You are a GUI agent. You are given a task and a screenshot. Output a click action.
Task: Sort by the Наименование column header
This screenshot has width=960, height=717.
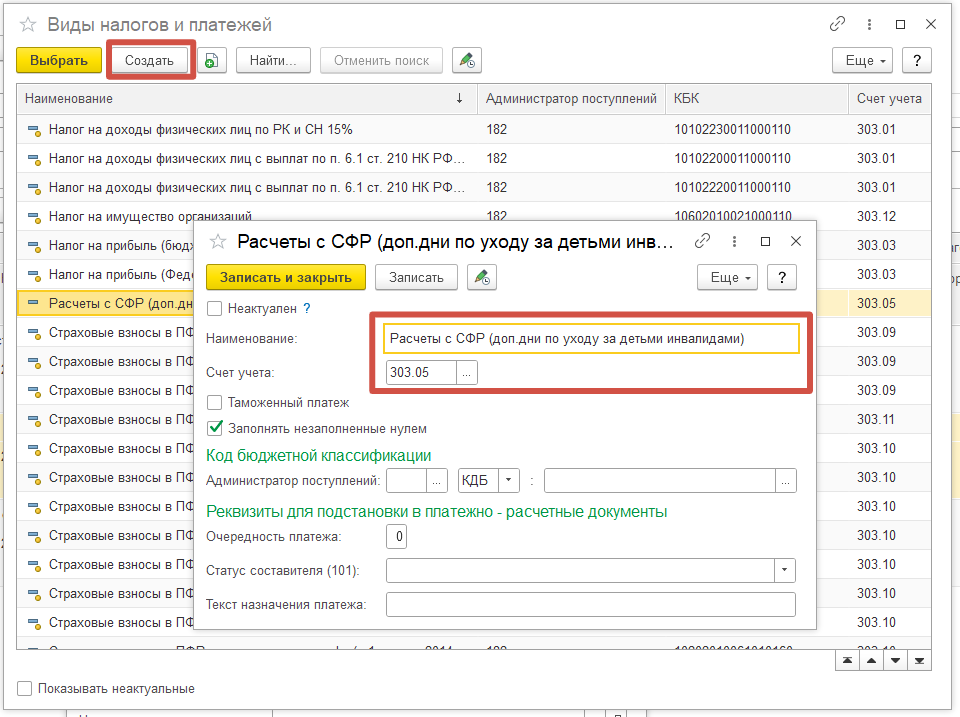tap(69, 99)
